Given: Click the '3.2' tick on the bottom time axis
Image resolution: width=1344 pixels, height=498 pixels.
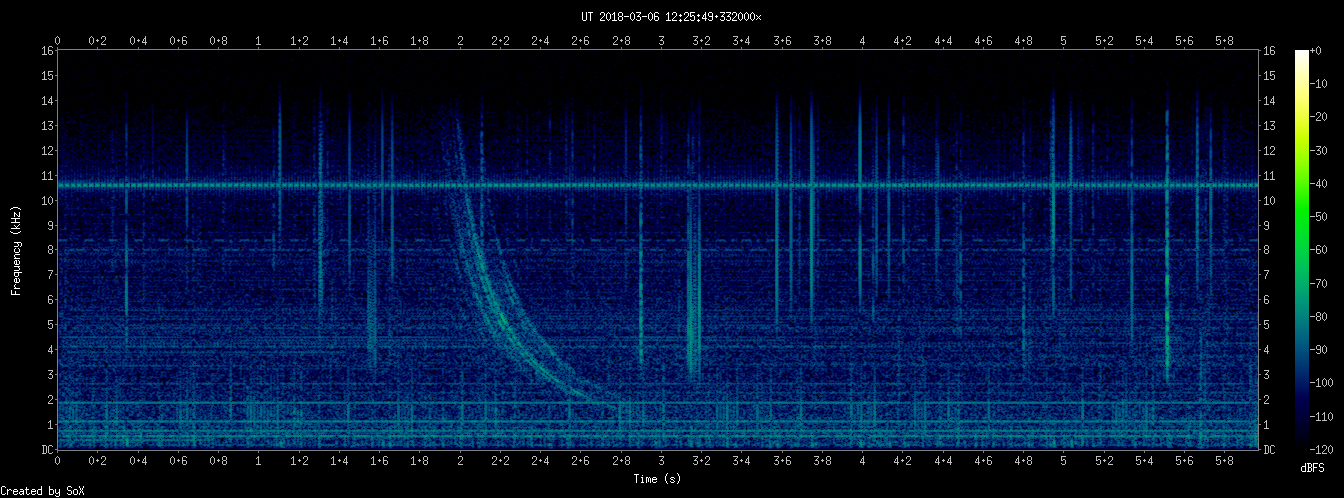Looking at the screenshot, I should 701,462.
